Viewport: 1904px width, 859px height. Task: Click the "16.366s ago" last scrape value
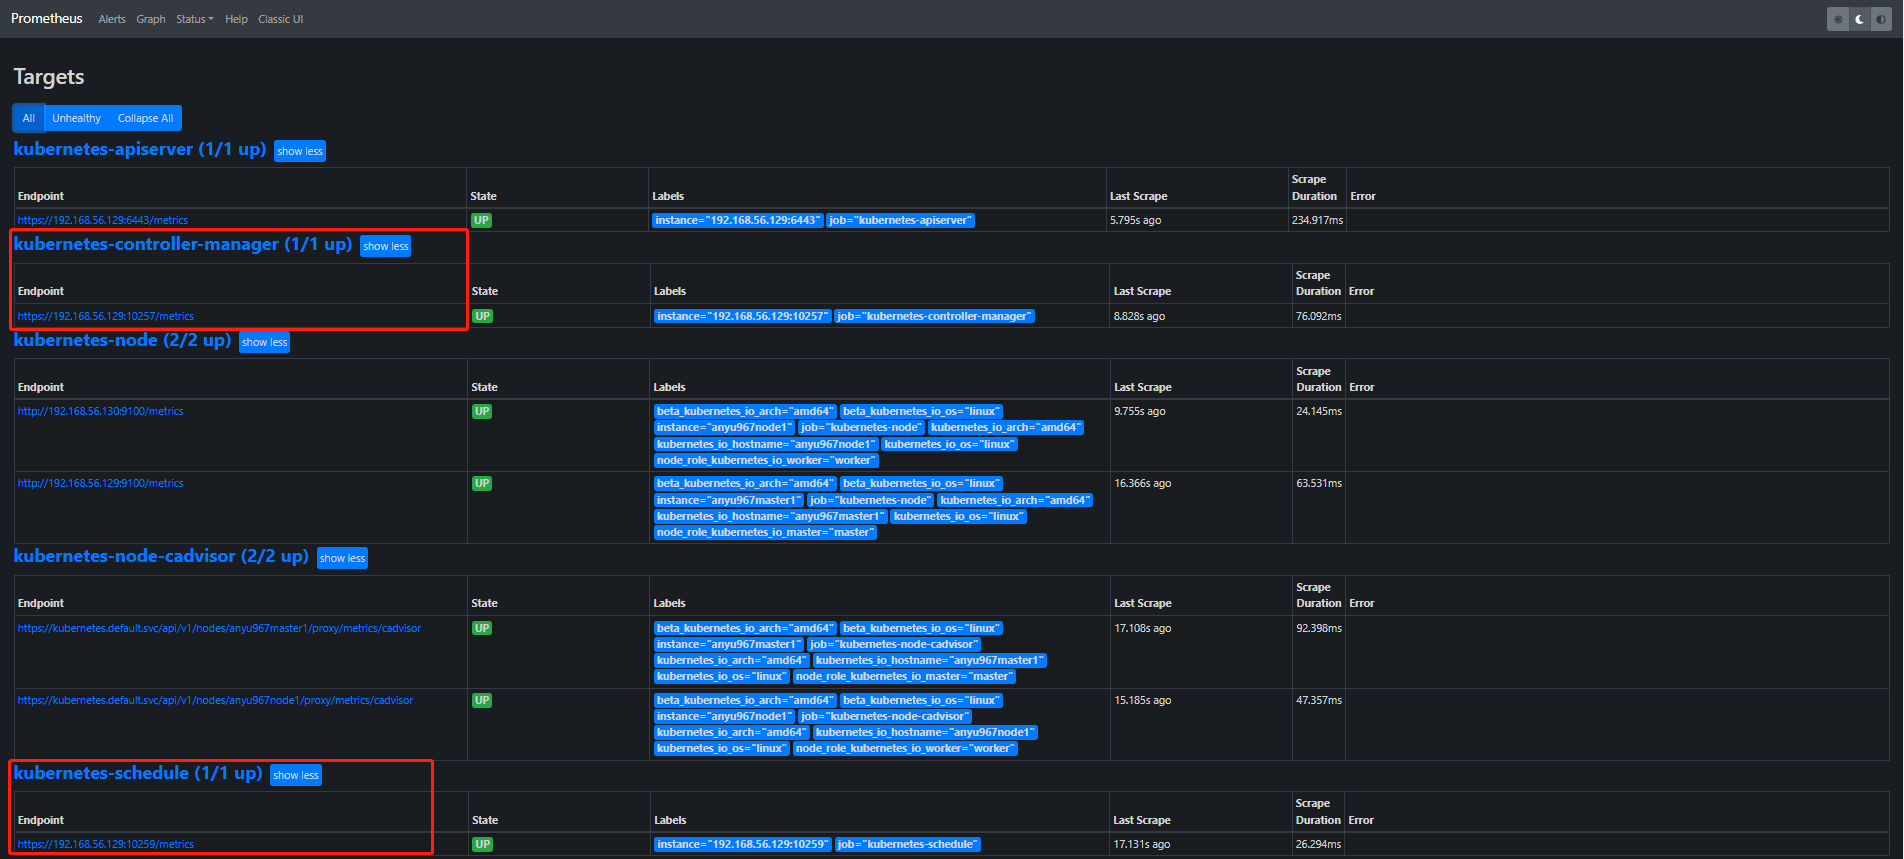[1143, 483]
